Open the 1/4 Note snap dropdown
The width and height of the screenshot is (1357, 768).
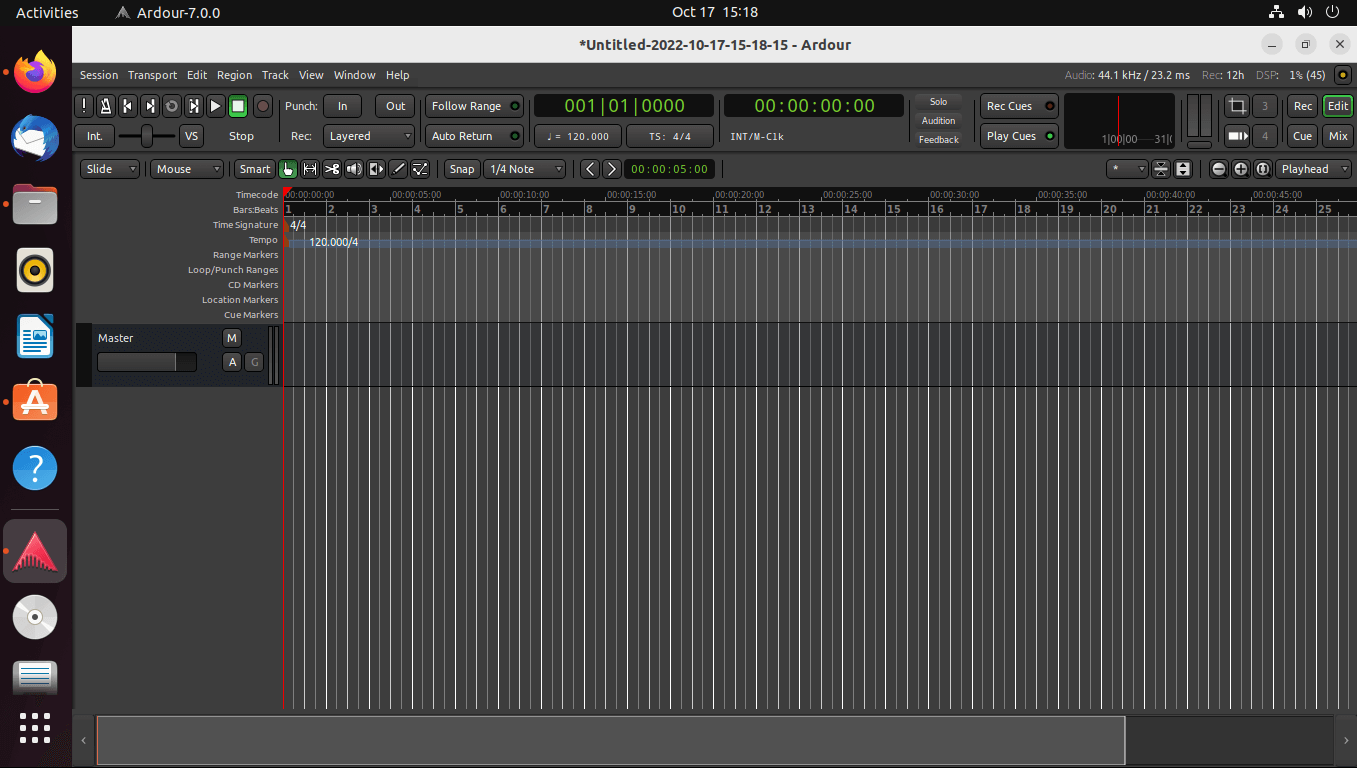525,169
